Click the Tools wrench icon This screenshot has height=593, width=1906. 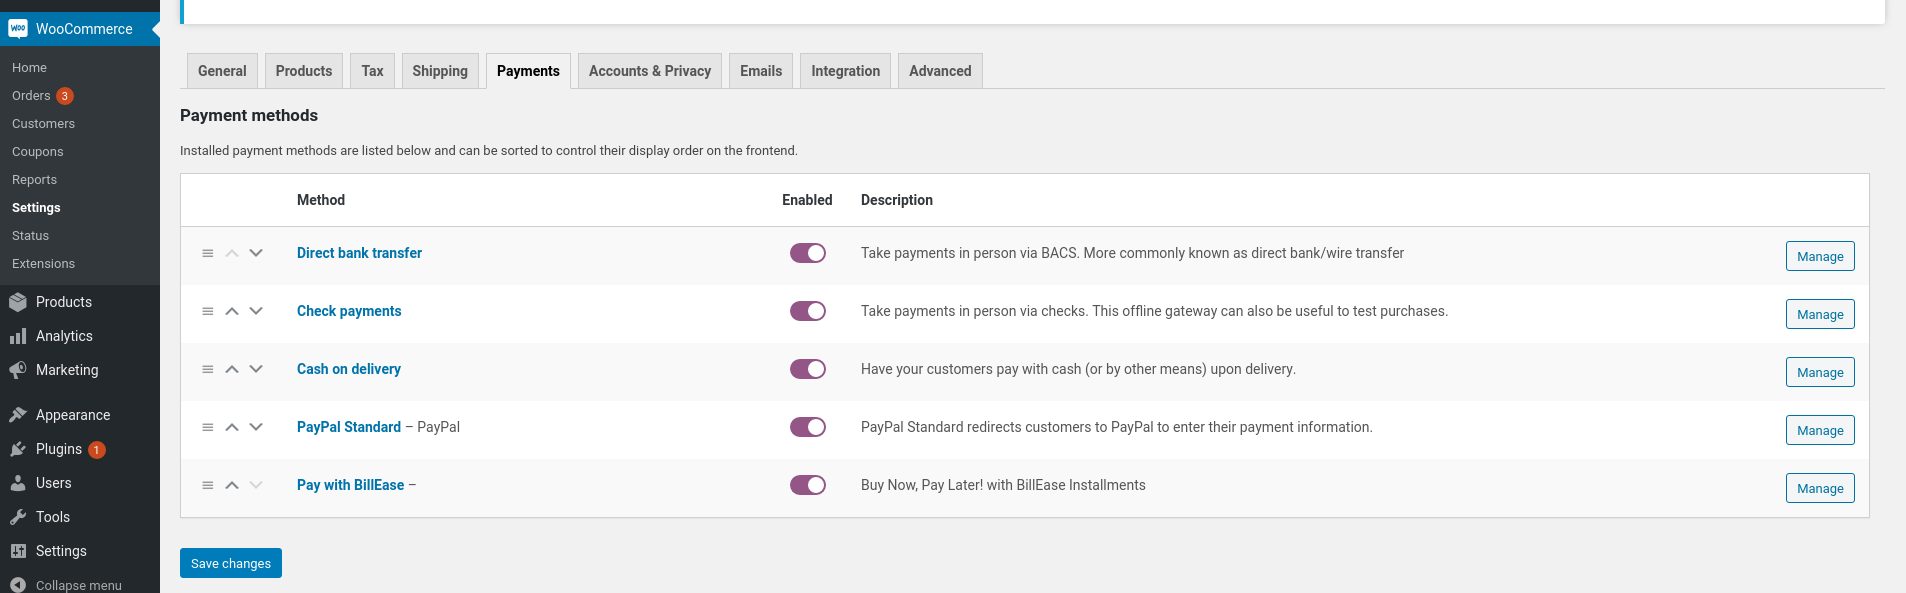point(18,517)
